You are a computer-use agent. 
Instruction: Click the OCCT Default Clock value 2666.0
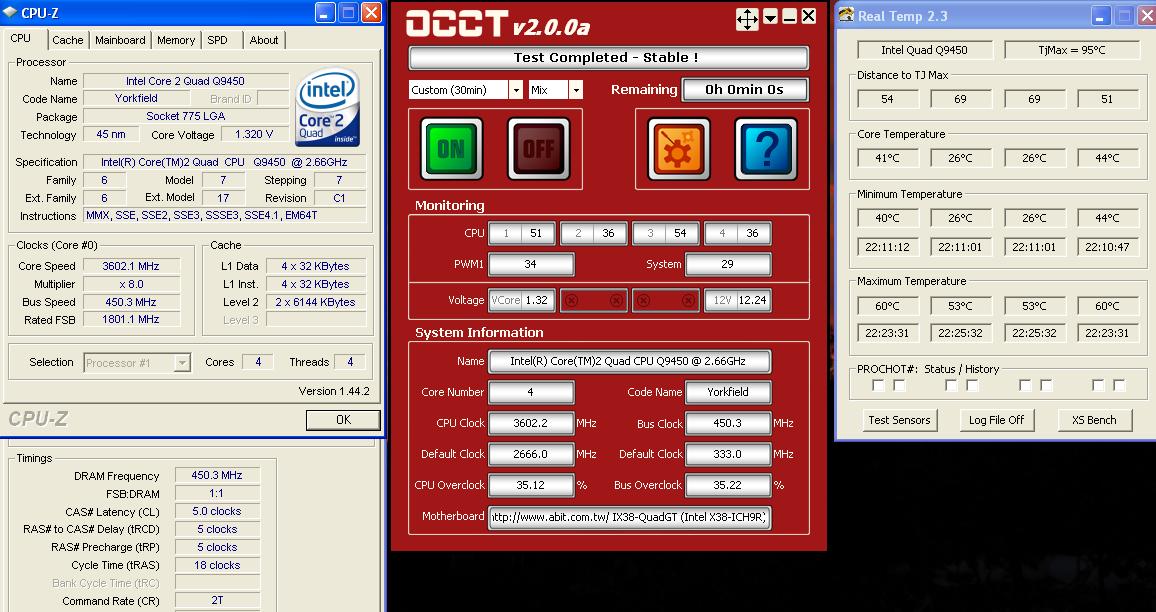[531, 454]
